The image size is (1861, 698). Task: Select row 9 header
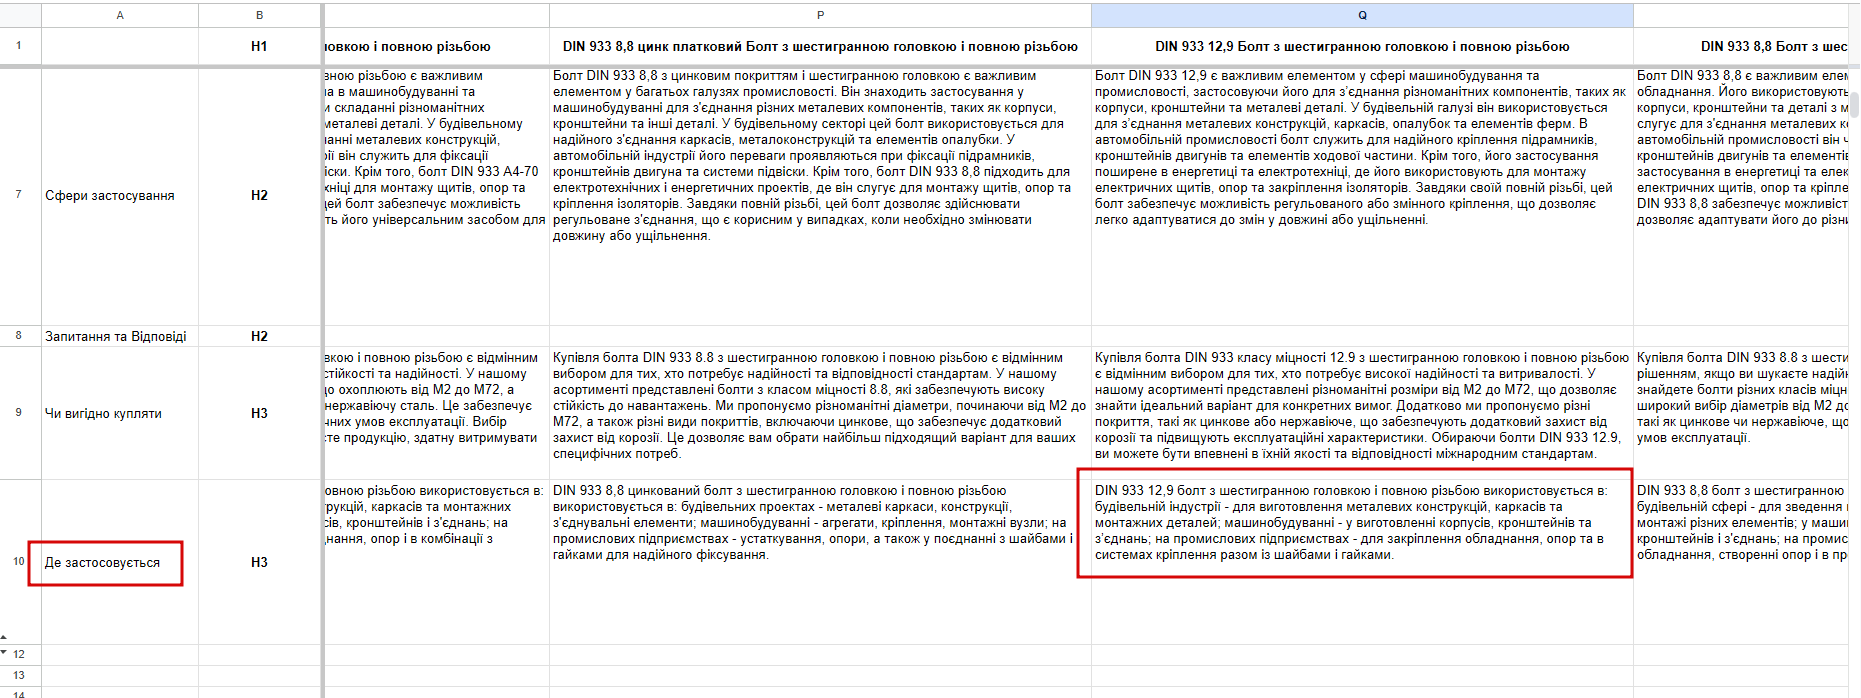20,413
